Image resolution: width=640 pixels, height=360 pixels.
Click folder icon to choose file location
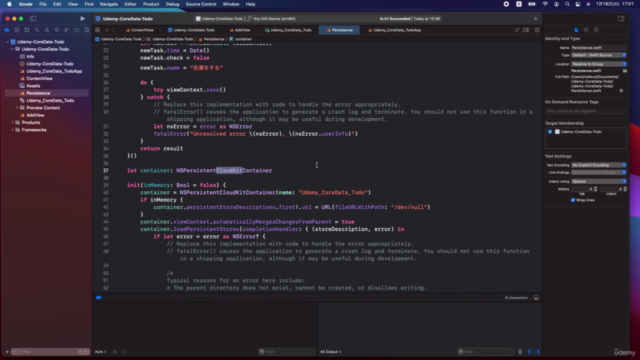pos(624,71)
